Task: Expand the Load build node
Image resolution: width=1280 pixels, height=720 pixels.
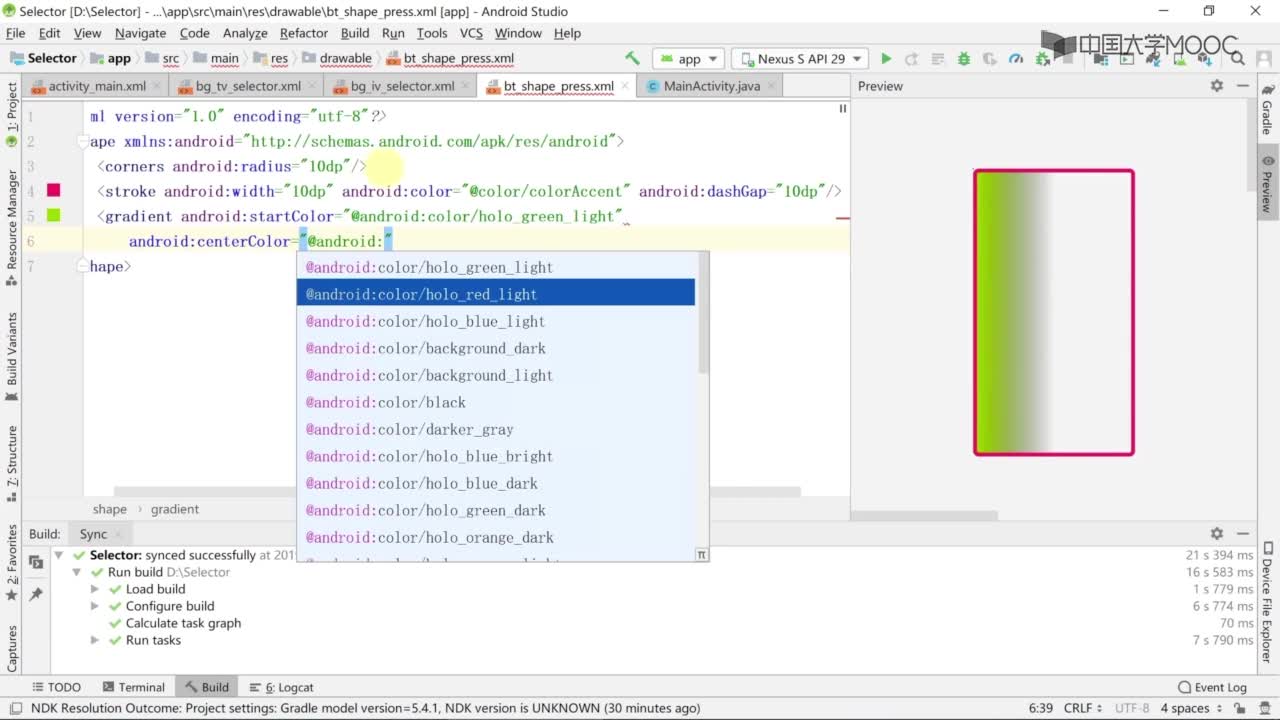Action: pos(95,589)
